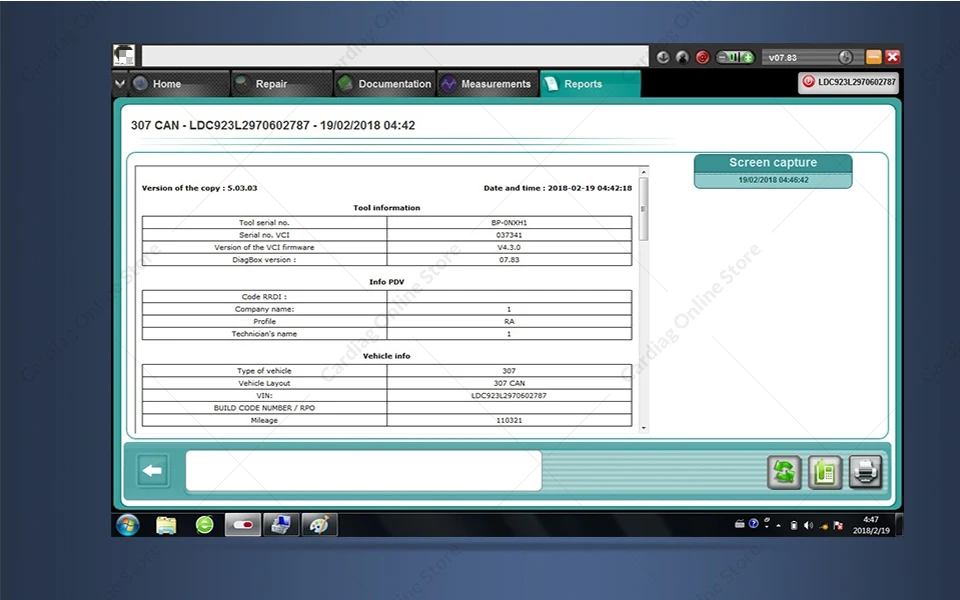The width and height of the screenshot is (960, 600).
Task: Click the wrench icon beside v07.83
Action: click(x=846, y=57)
